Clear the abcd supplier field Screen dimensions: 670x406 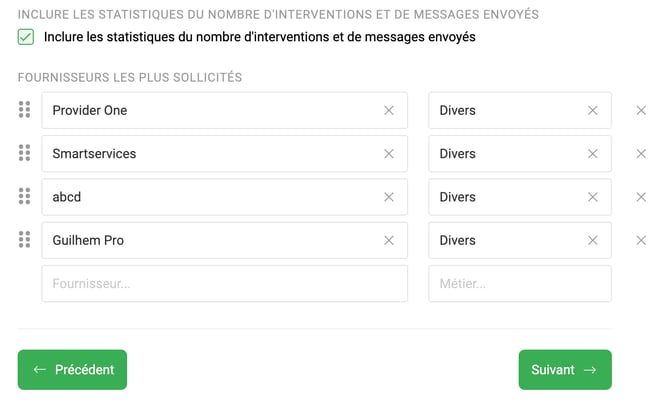389,197
